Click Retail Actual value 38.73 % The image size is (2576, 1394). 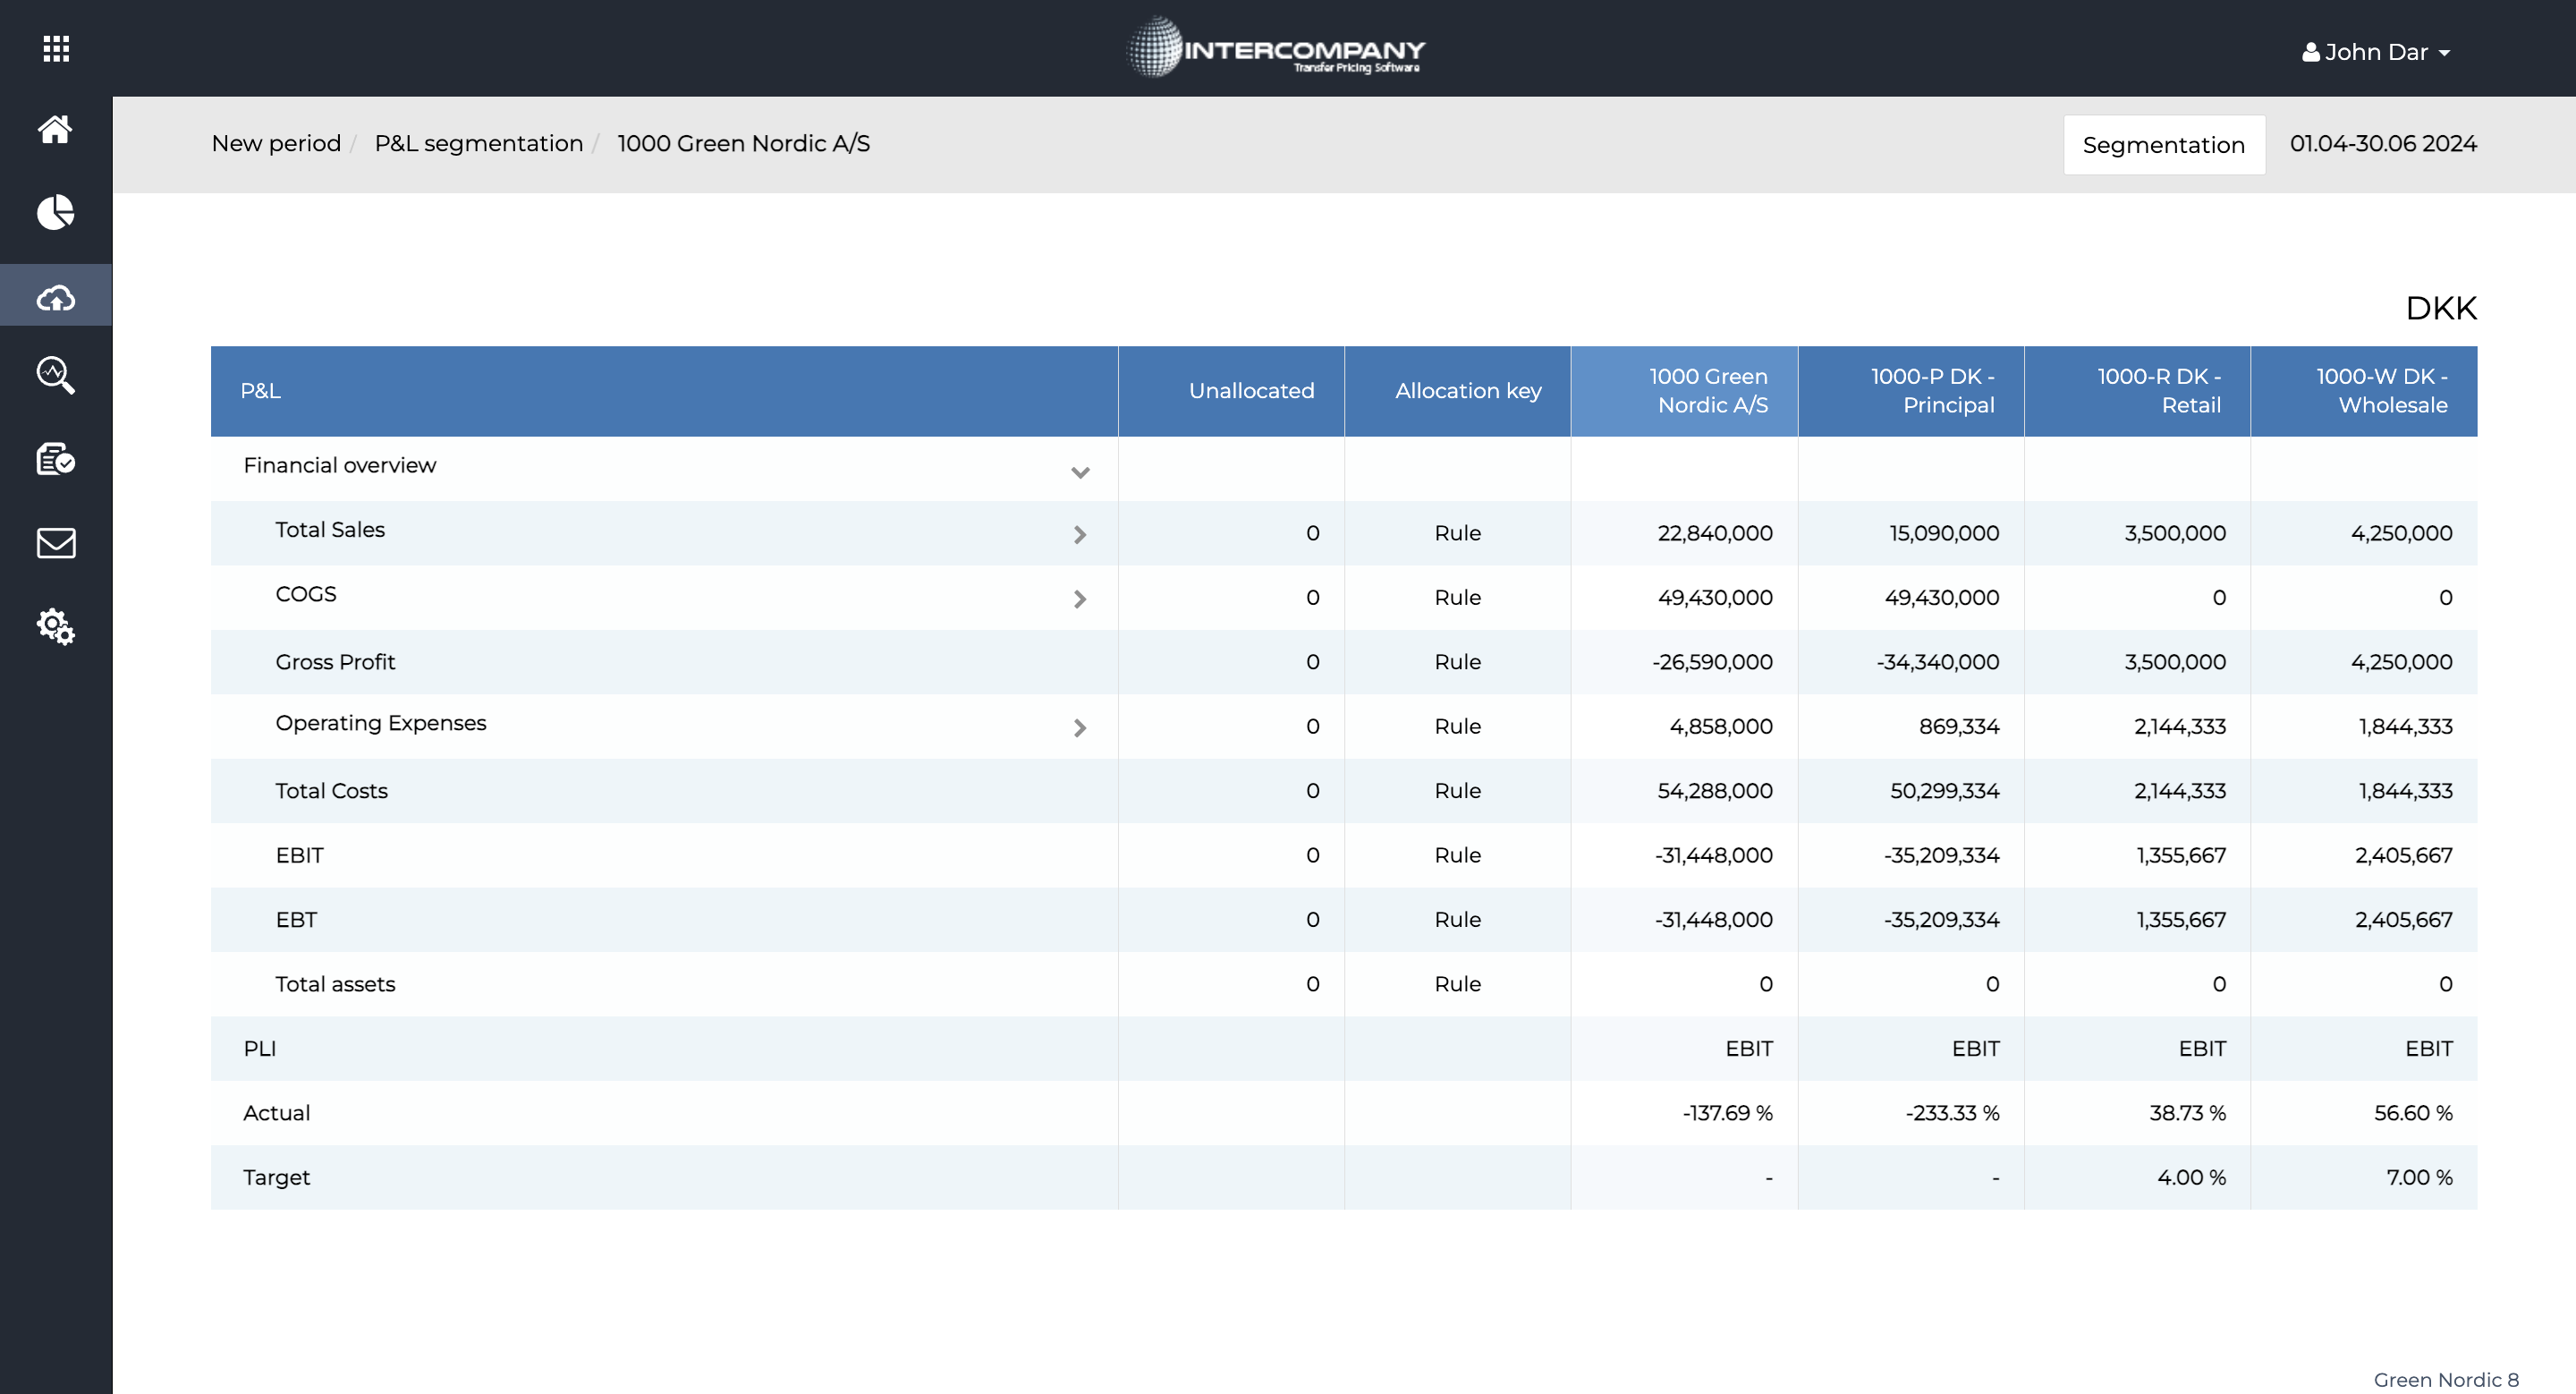pyautogui.click(x=2188, y=1113)
